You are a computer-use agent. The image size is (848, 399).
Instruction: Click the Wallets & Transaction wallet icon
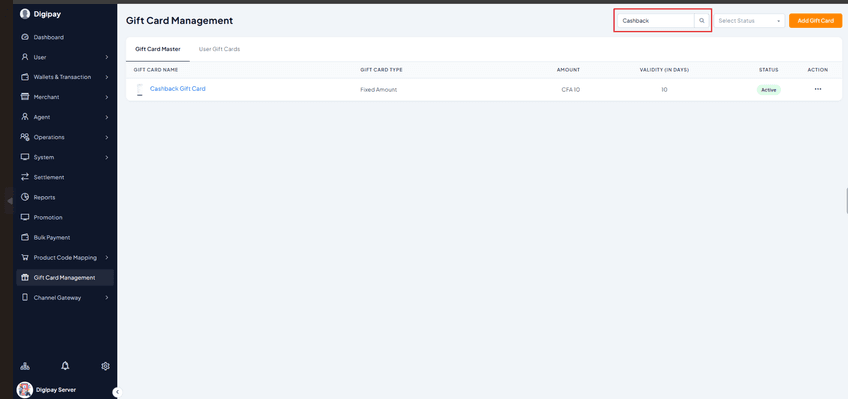click(25, 77)
